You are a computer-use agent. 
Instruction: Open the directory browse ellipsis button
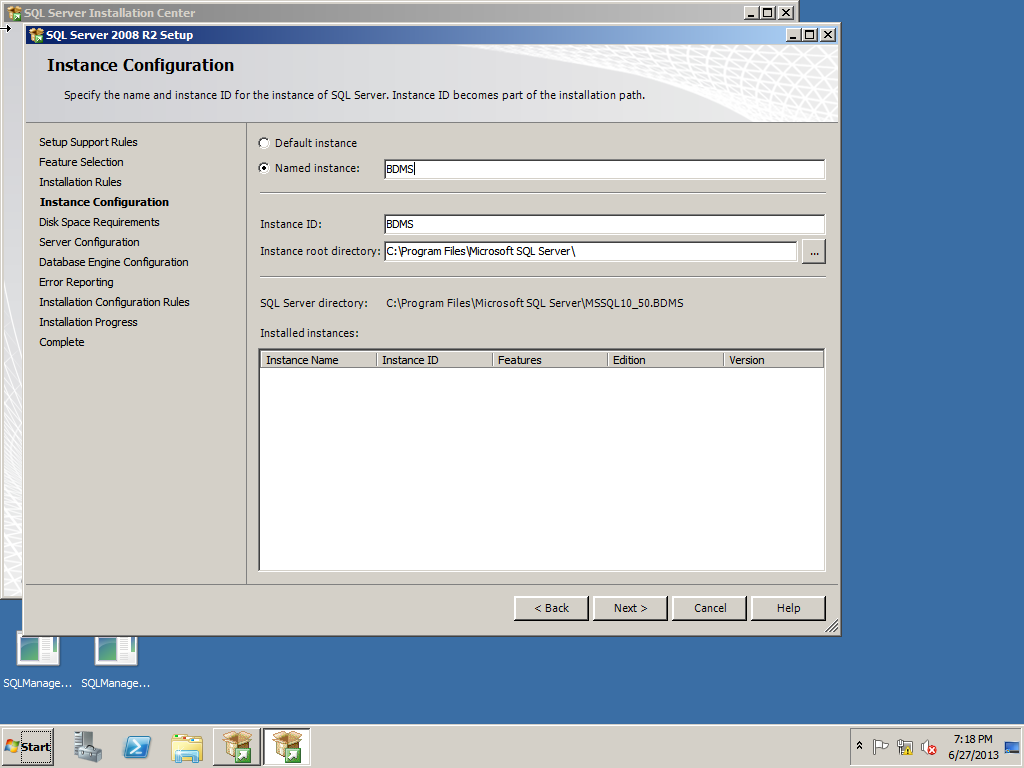[814, 252]
